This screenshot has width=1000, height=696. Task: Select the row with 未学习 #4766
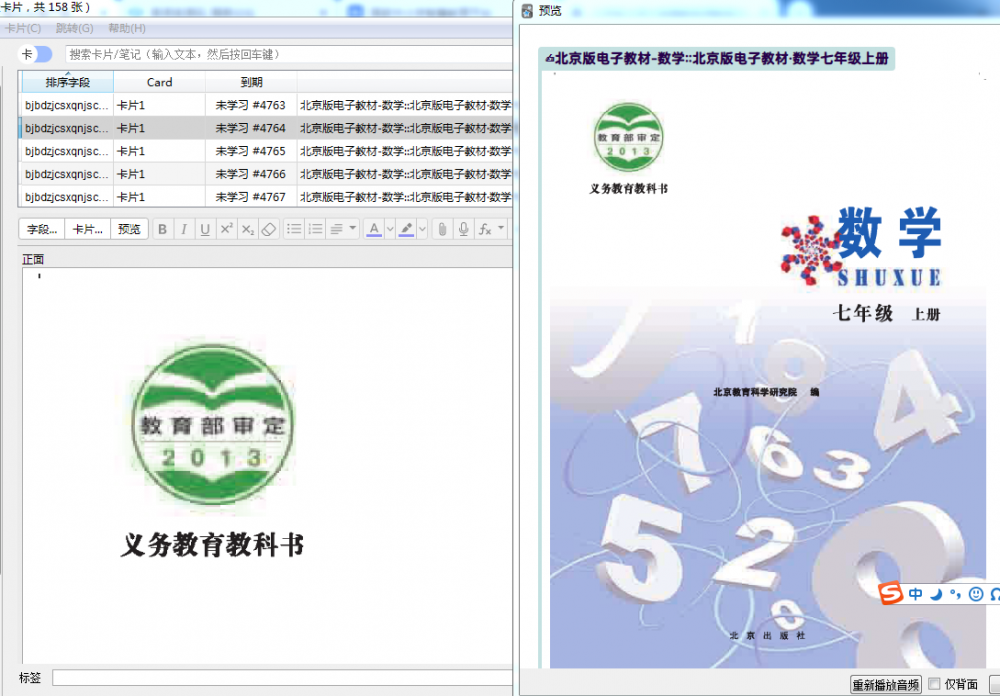point(267,174)
